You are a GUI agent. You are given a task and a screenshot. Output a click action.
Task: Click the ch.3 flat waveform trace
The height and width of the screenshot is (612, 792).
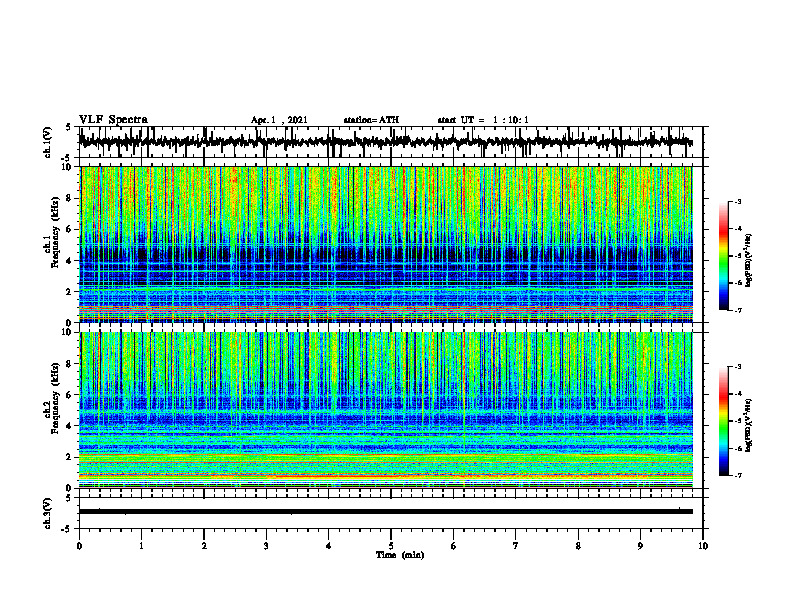click(x=386, y=512)
